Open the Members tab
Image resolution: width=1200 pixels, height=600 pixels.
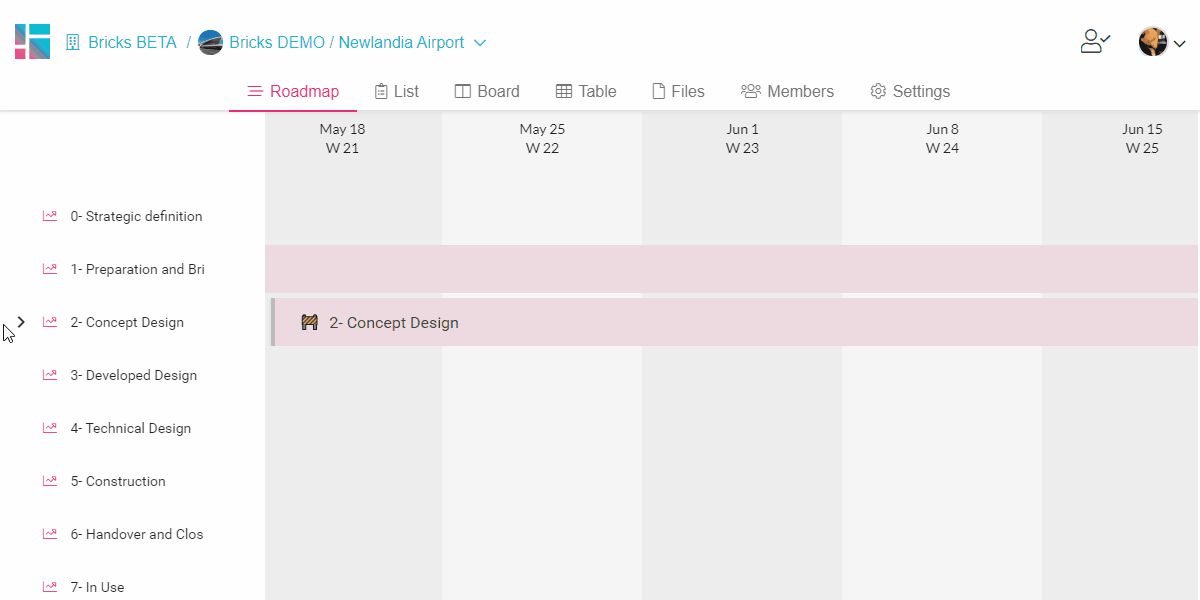tap(787, 91)
